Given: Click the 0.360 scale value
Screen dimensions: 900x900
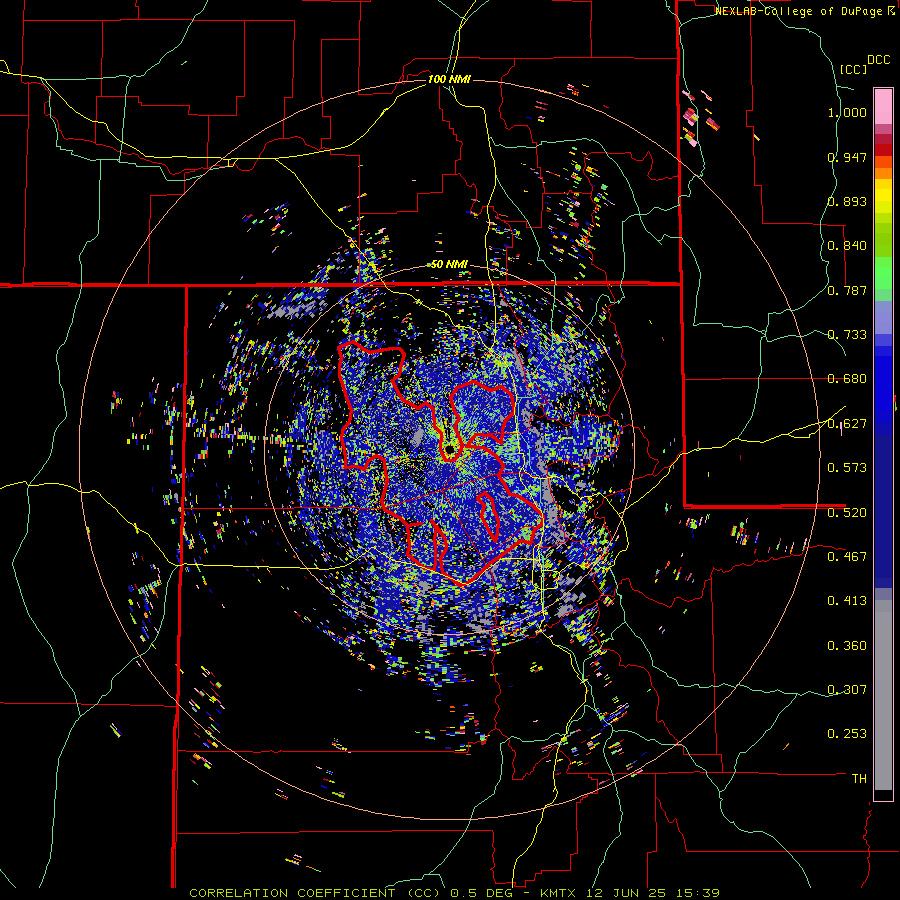Looking at the screenshot, I should pyautogui.click(x=847, y=646).
